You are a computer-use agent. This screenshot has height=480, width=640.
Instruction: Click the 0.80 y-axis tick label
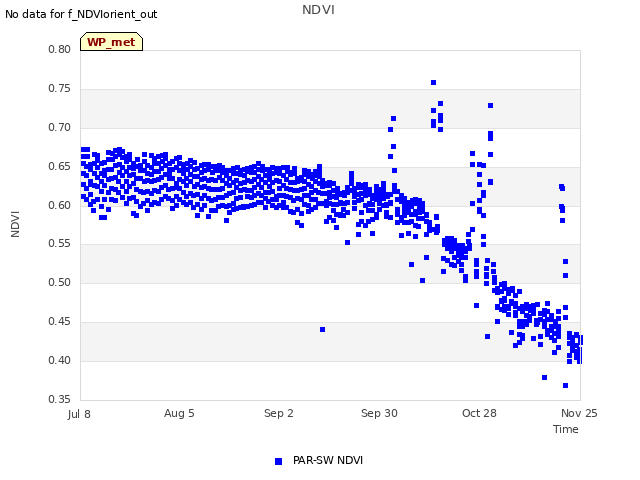60,49
